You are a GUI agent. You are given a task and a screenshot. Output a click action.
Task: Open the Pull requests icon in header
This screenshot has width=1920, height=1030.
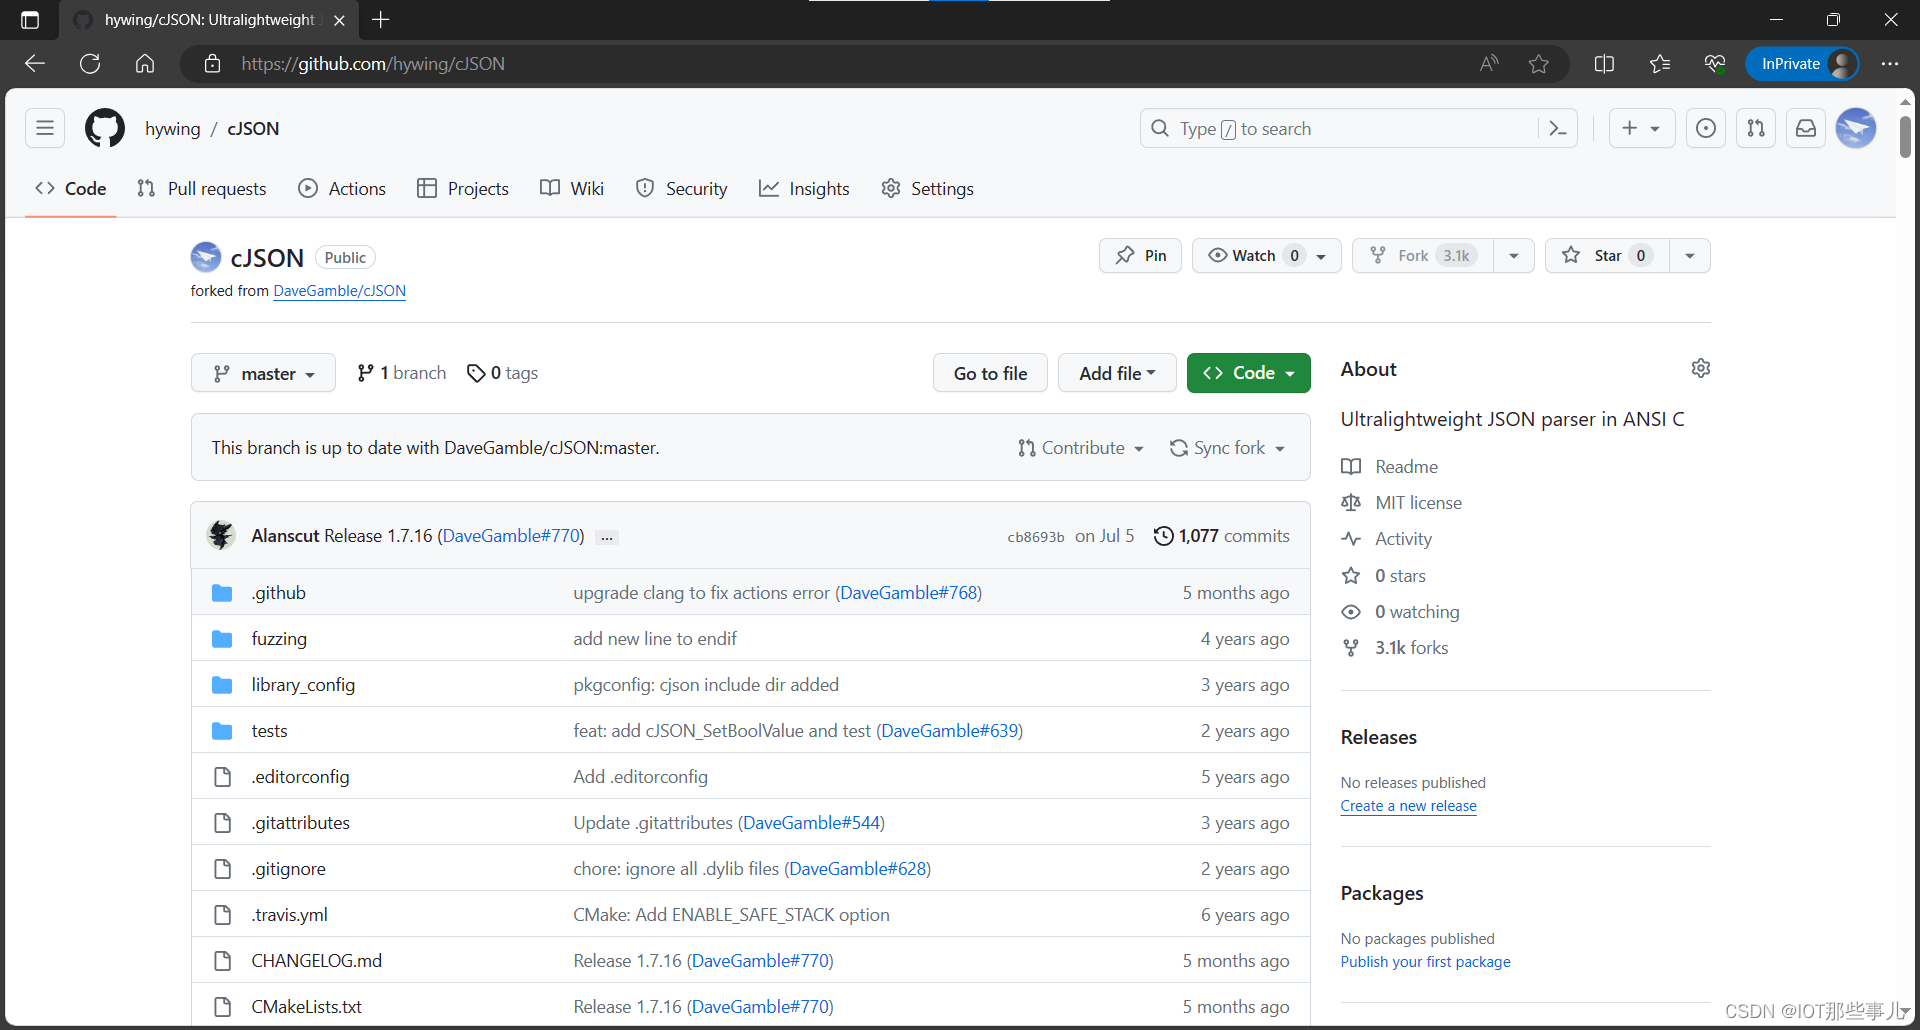(1756, 128)
